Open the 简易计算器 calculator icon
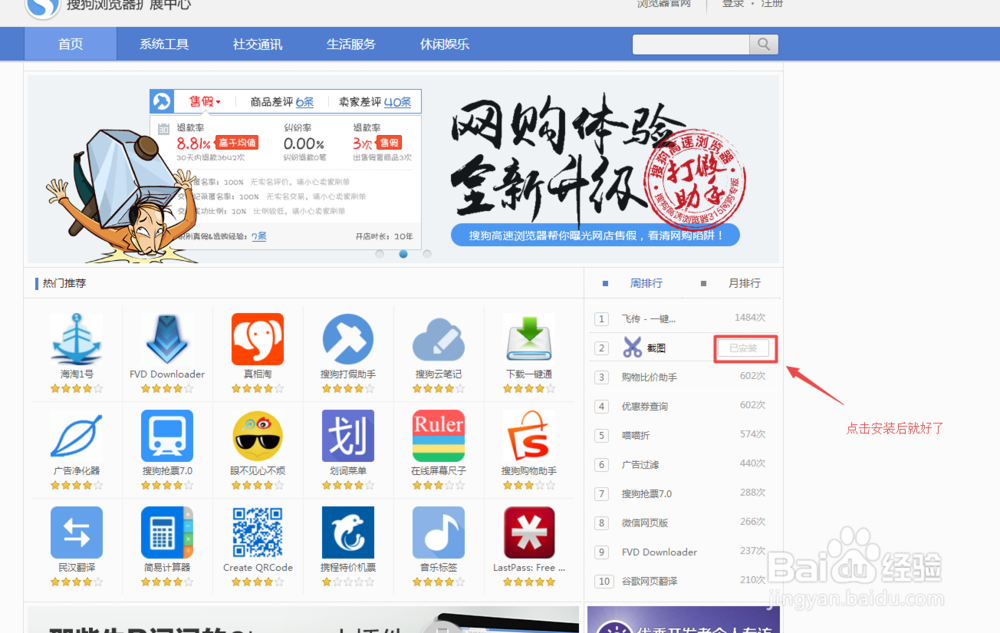This screenshot has width=1000, height=633. 167,532
